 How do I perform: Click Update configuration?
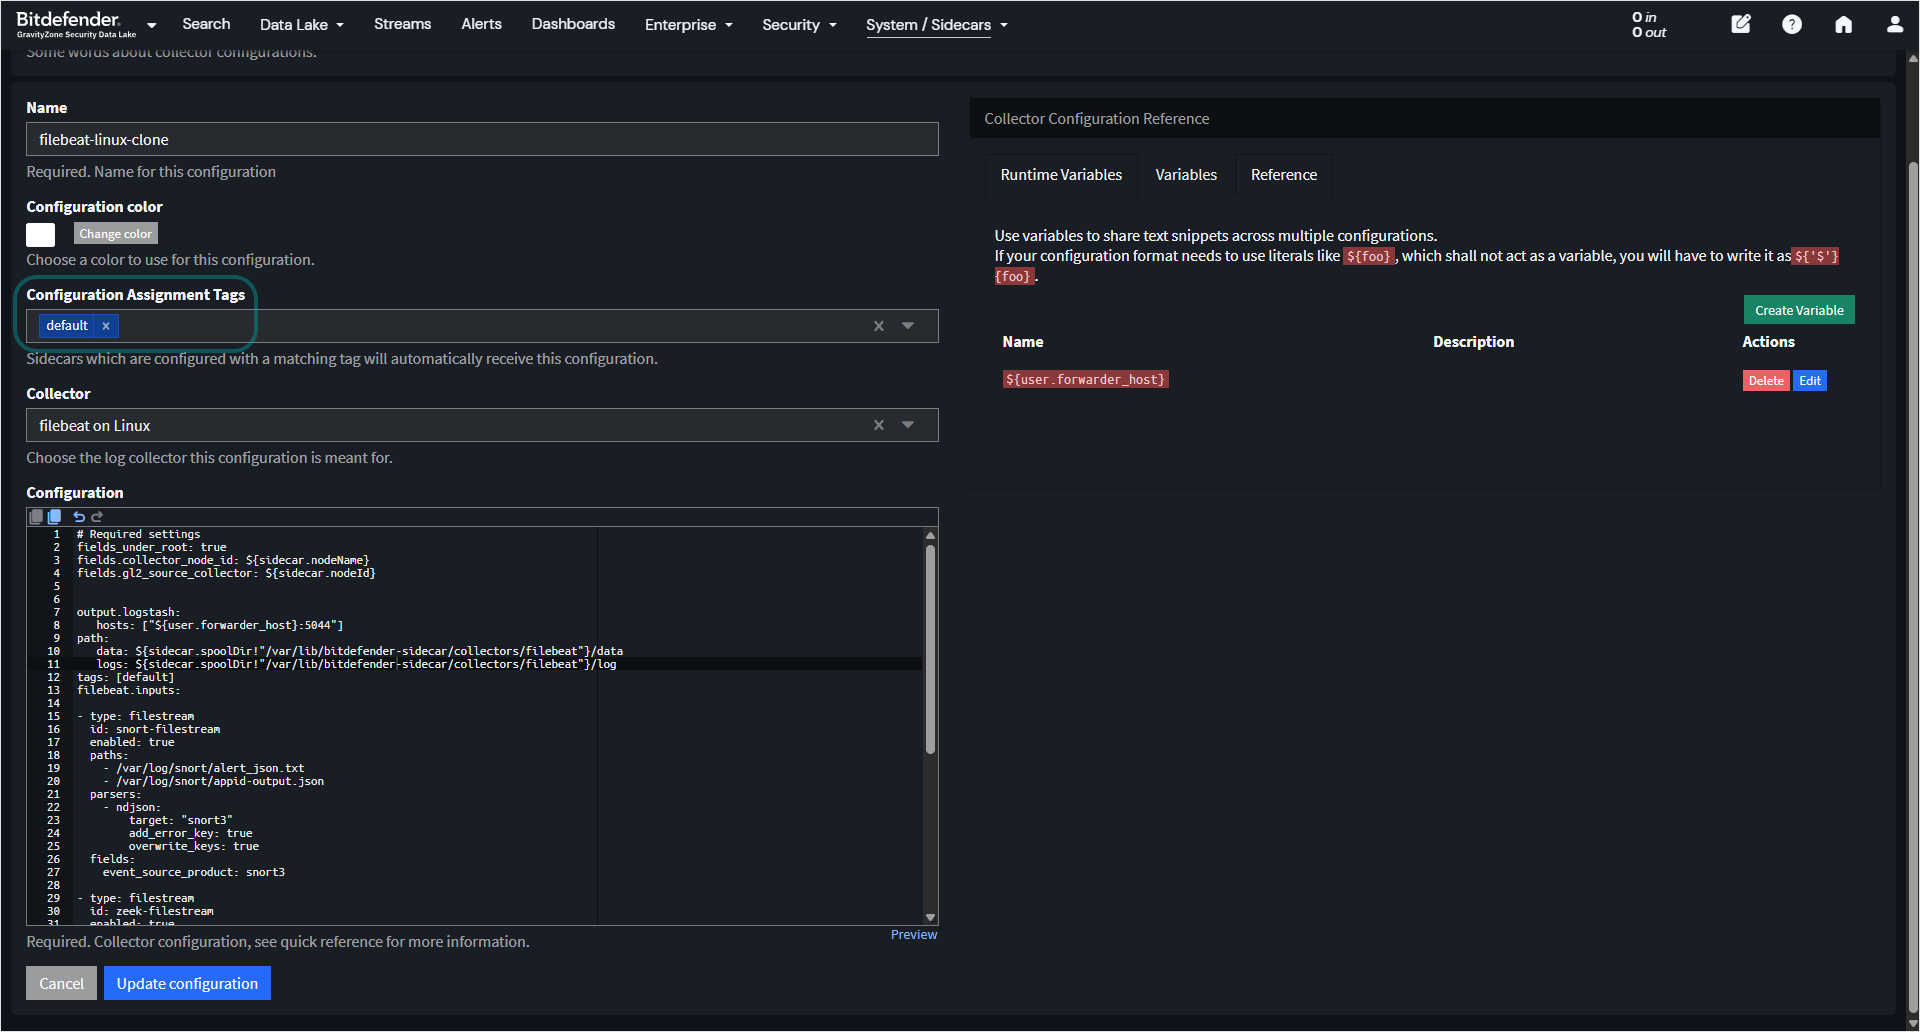click(x=187, y=983)
